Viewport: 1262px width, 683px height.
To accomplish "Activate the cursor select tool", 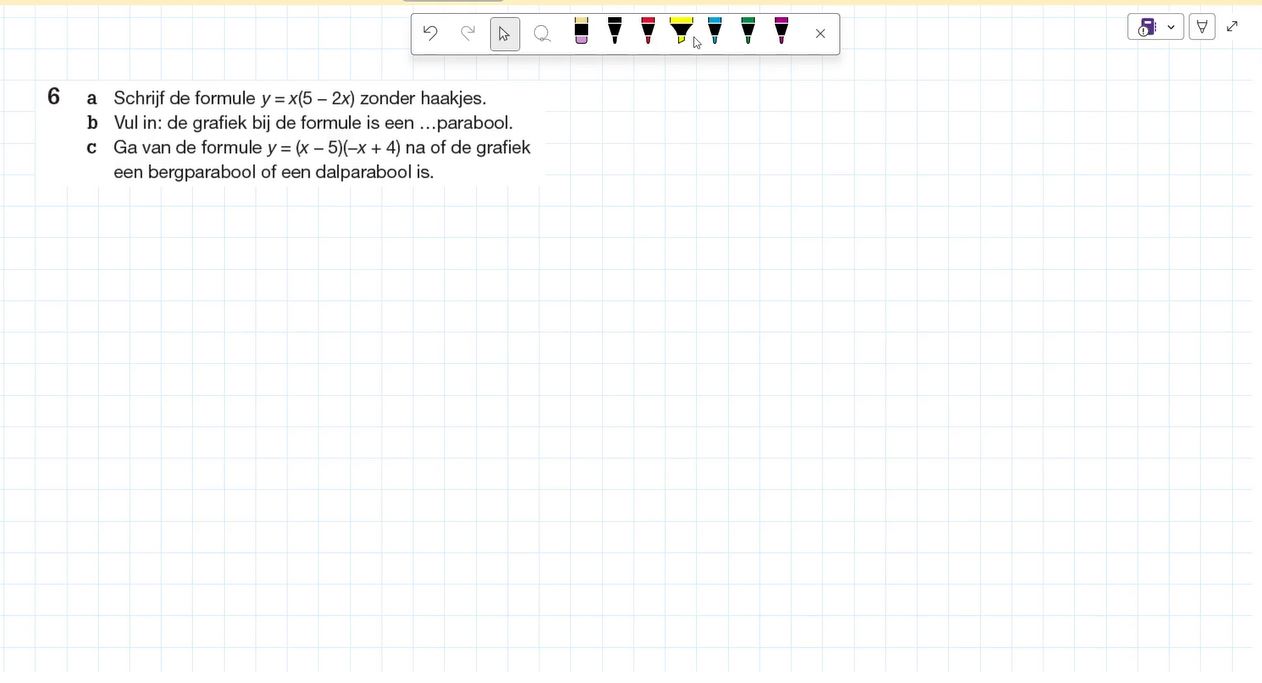I will [505, 34].
